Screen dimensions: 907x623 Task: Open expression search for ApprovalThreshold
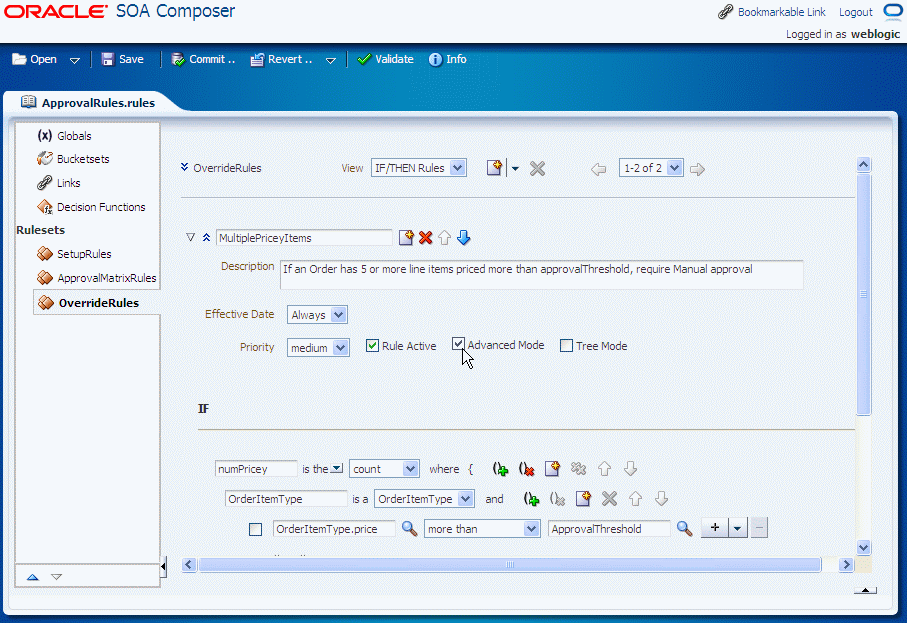coord(684,529)
